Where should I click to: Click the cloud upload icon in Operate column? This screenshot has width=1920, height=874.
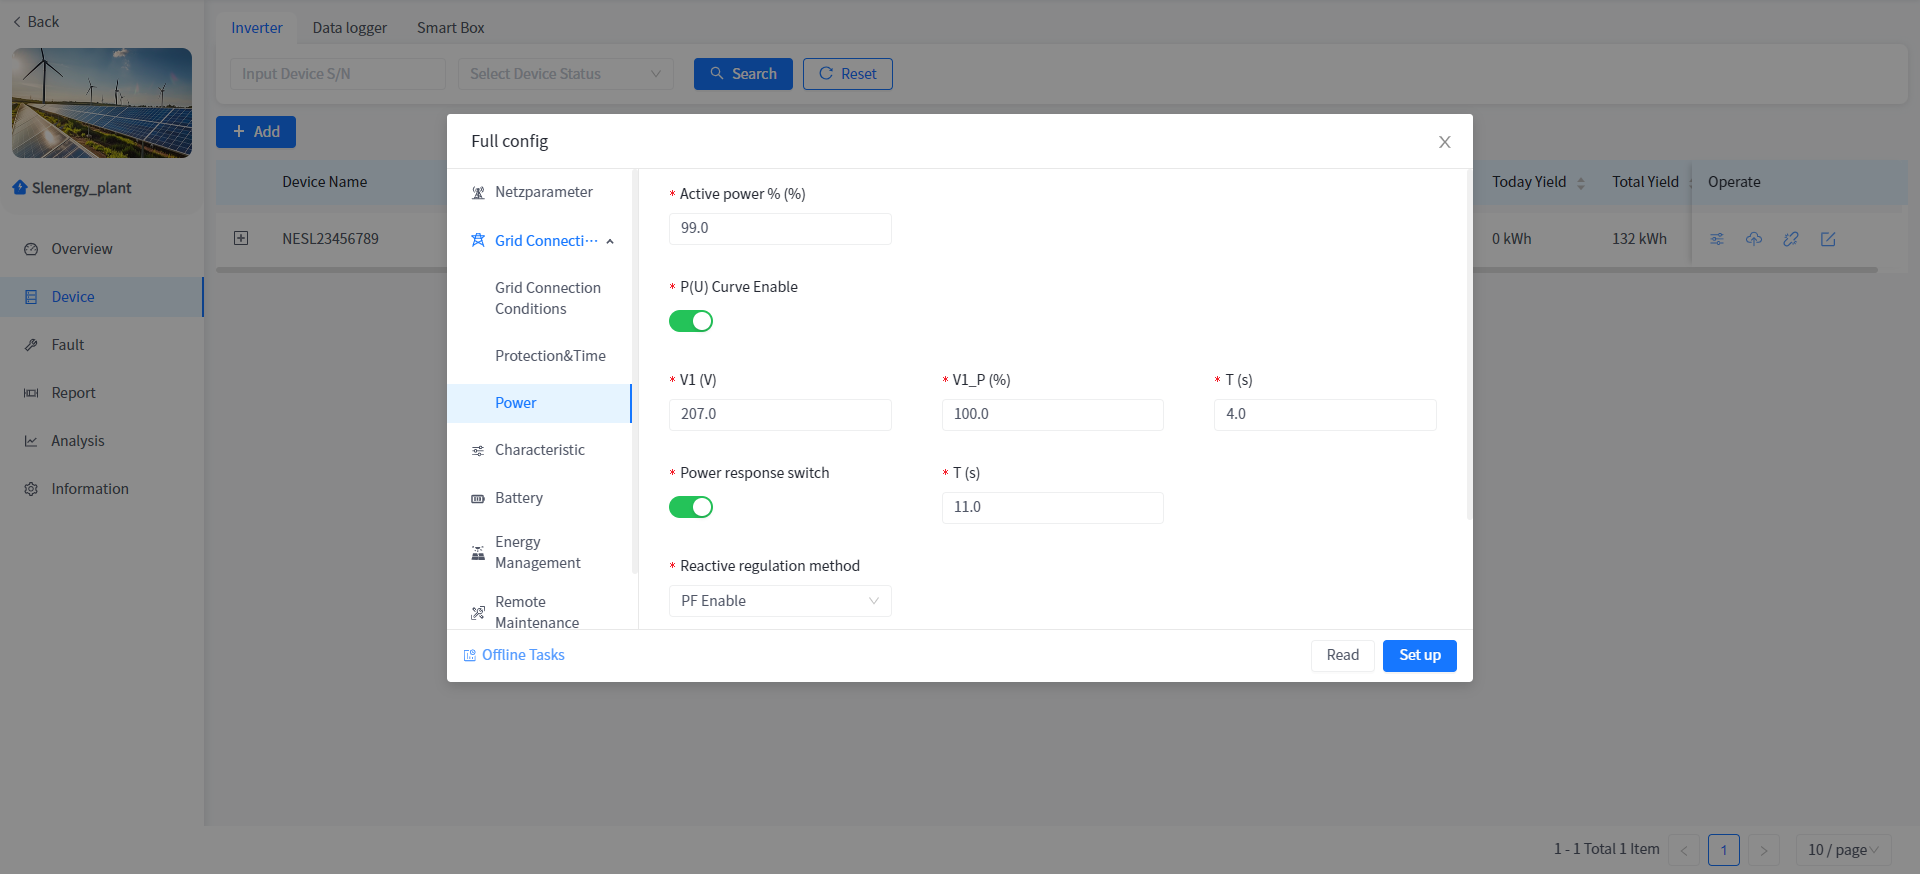tap(1754, 239)
